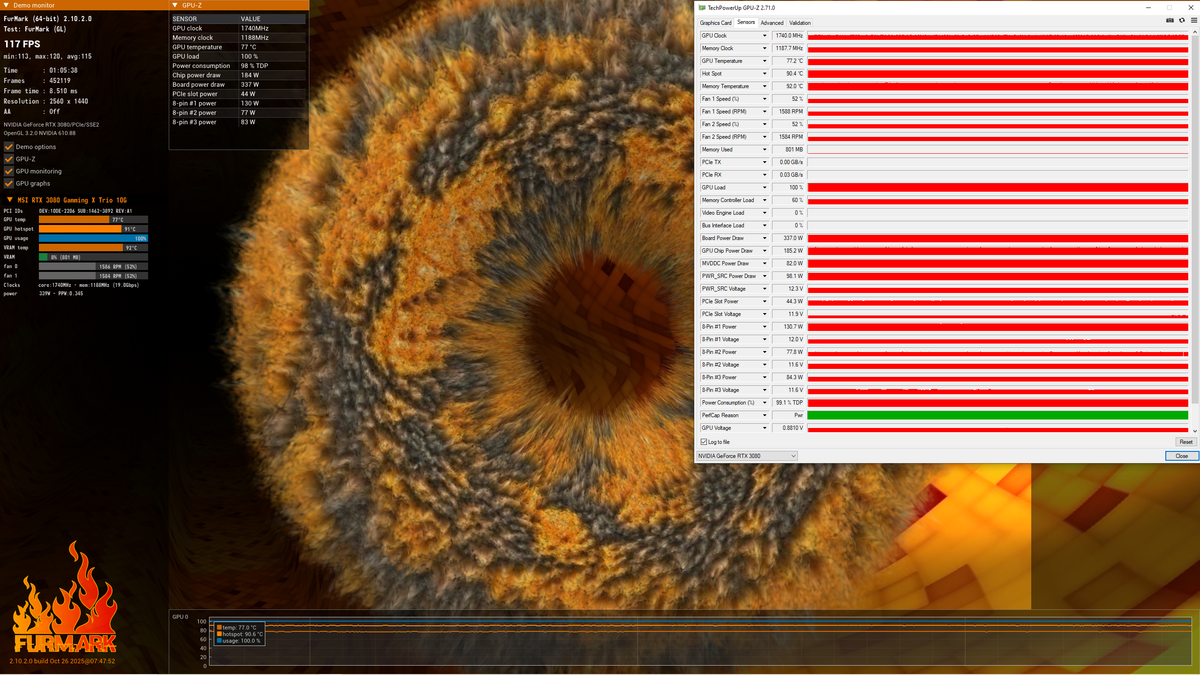Image resolution: width=1200 pixels, height=675 pixels.
Task: Open the NVIDIA GeForce RTX 3080 device selector
Action: [x=747, y=456]
